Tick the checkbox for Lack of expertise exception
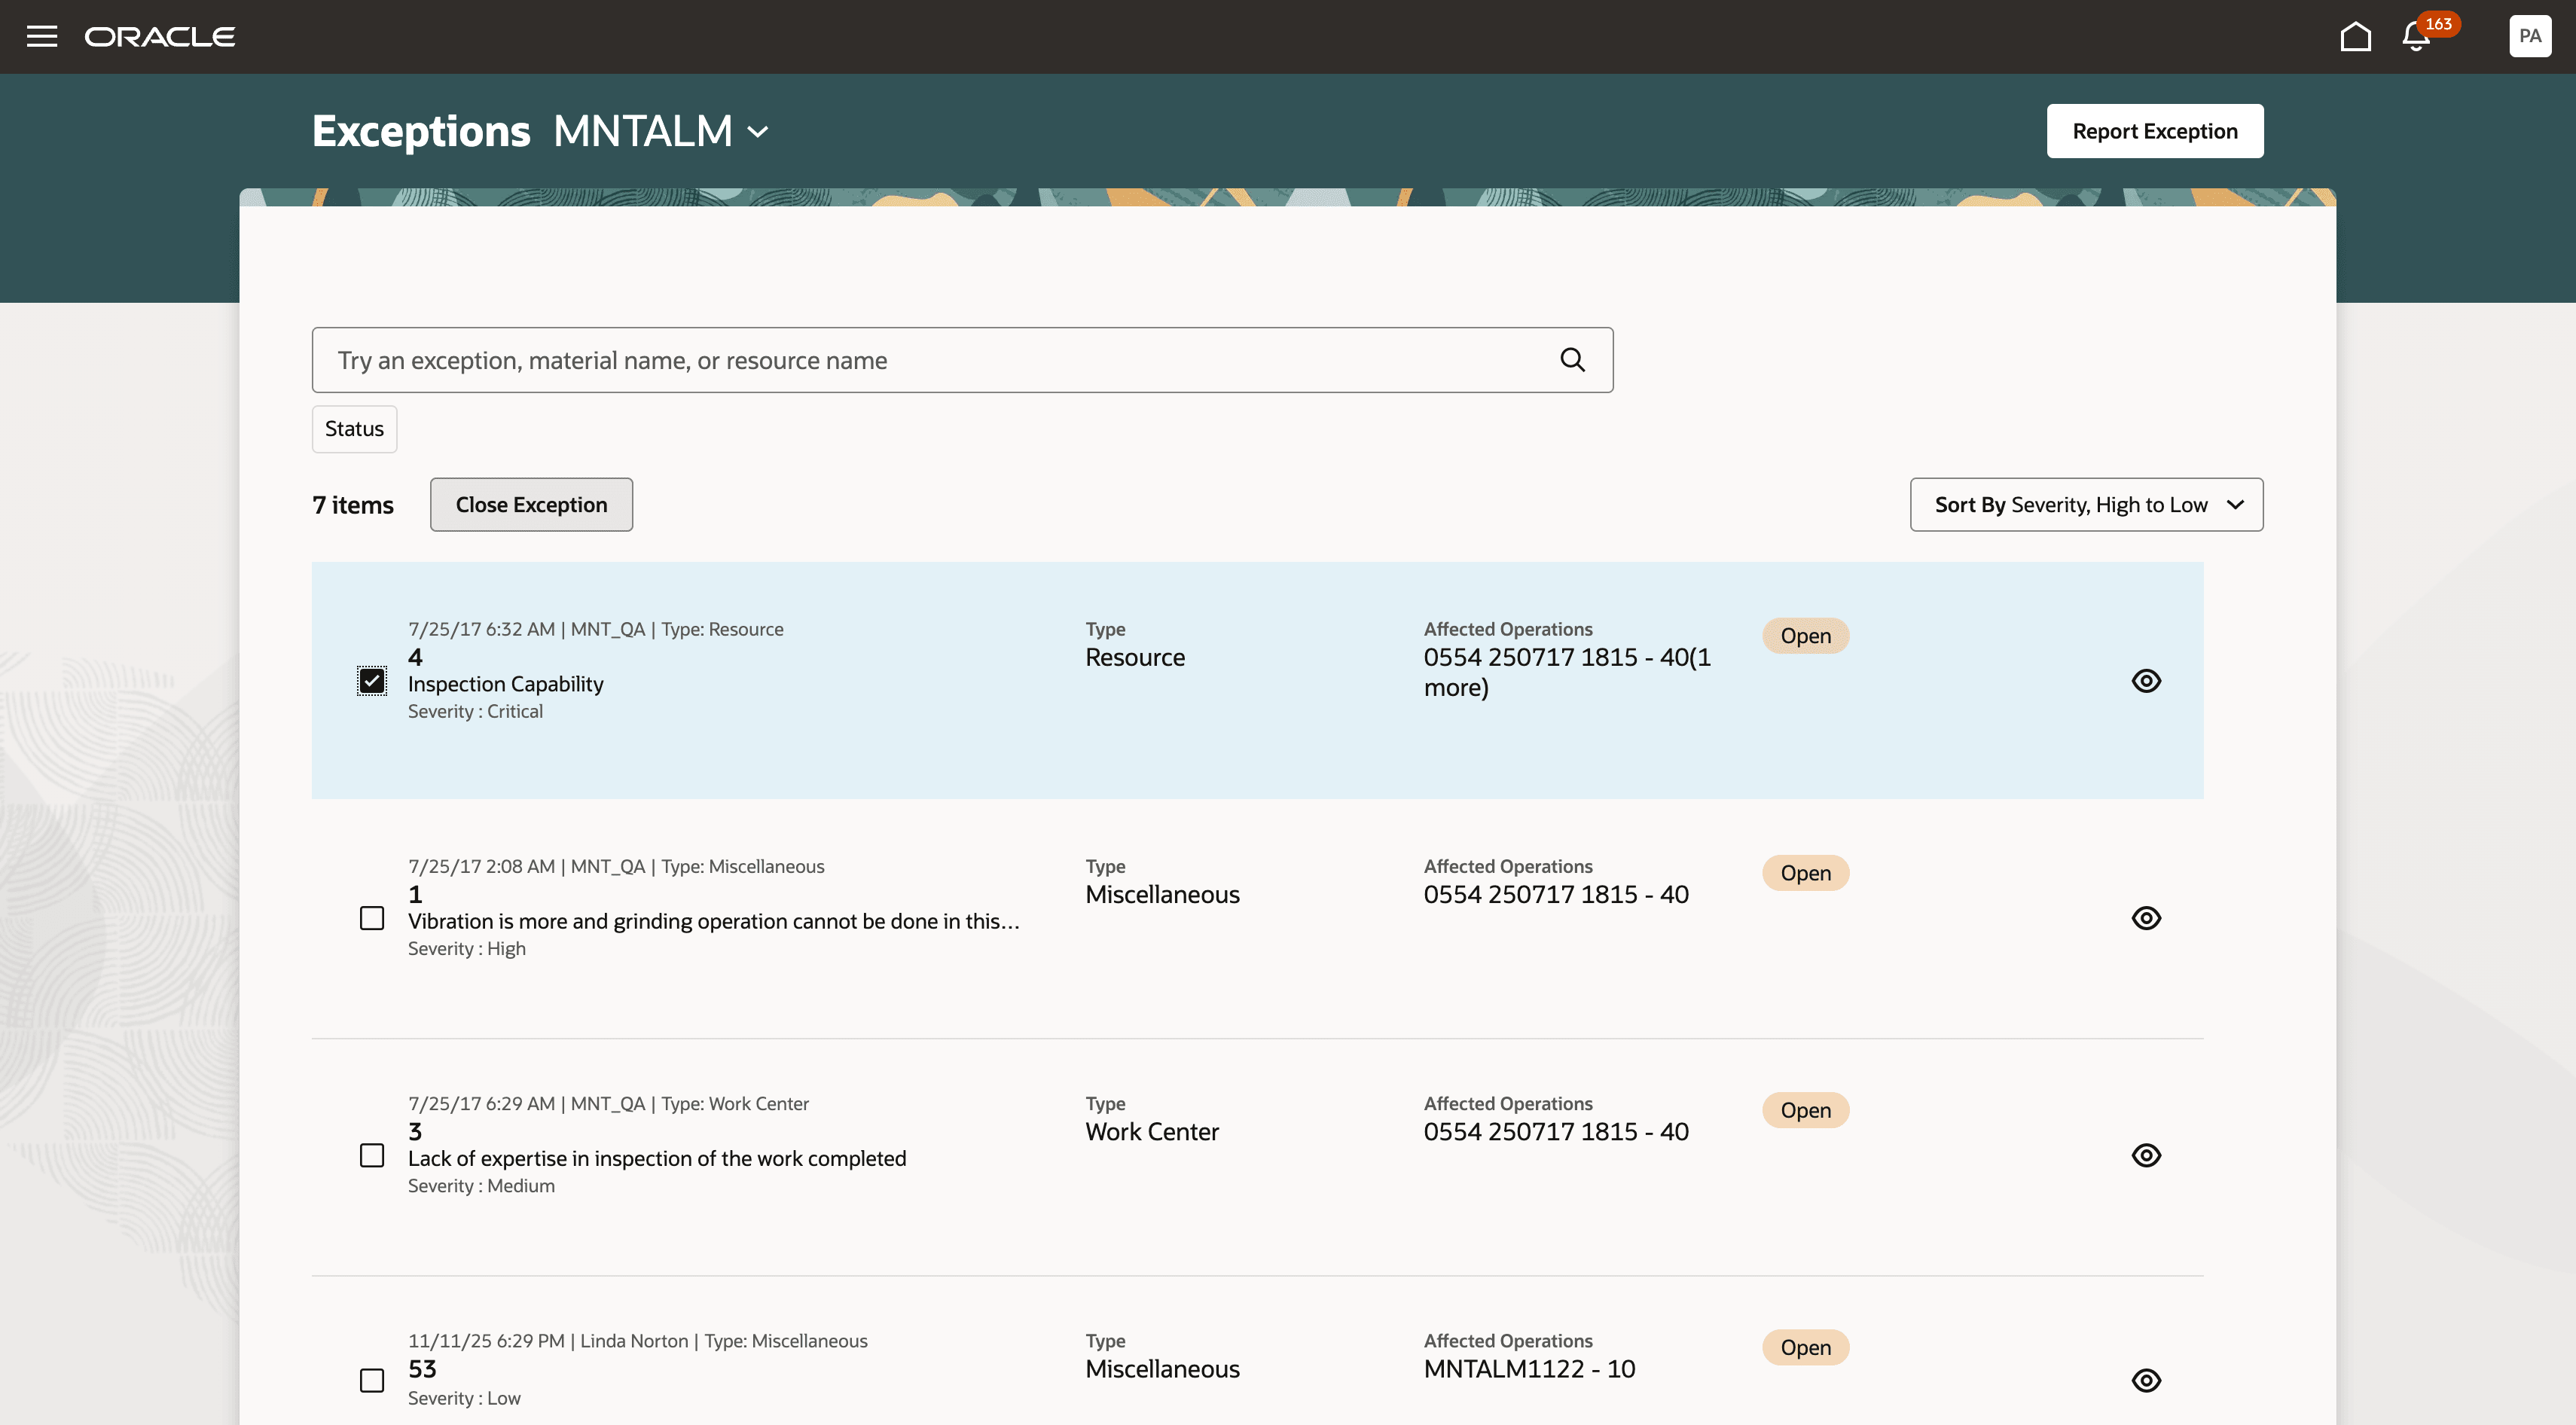Image resolution: width=2576 pixels, height=1425 pixels. pos(372,1155)
